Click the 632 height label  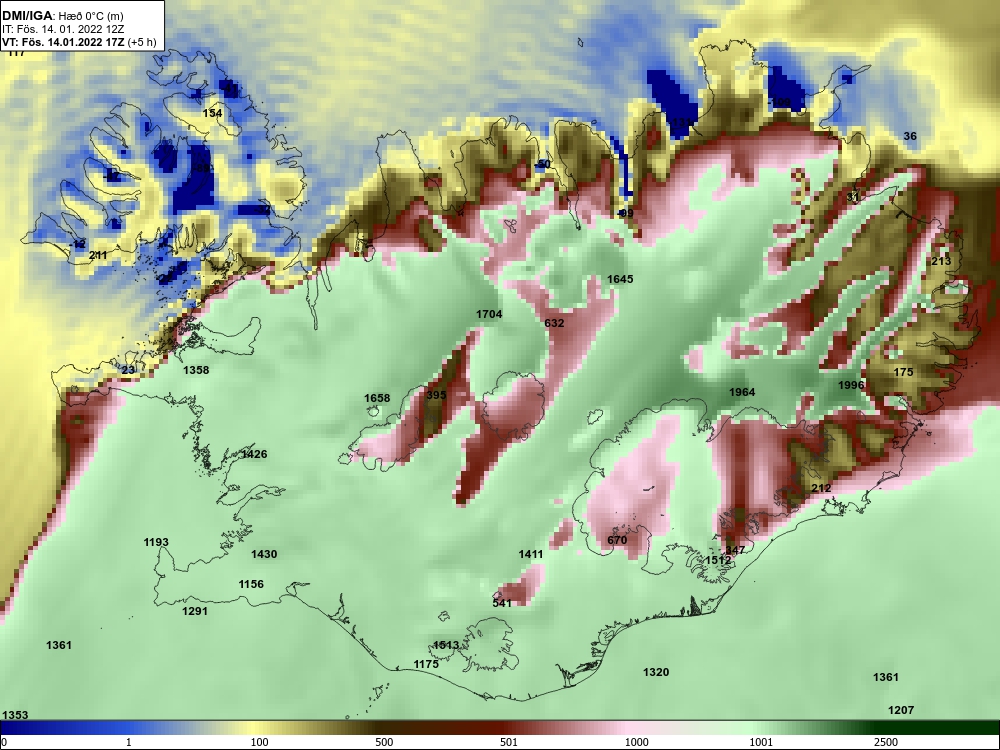tap(554, 323)
